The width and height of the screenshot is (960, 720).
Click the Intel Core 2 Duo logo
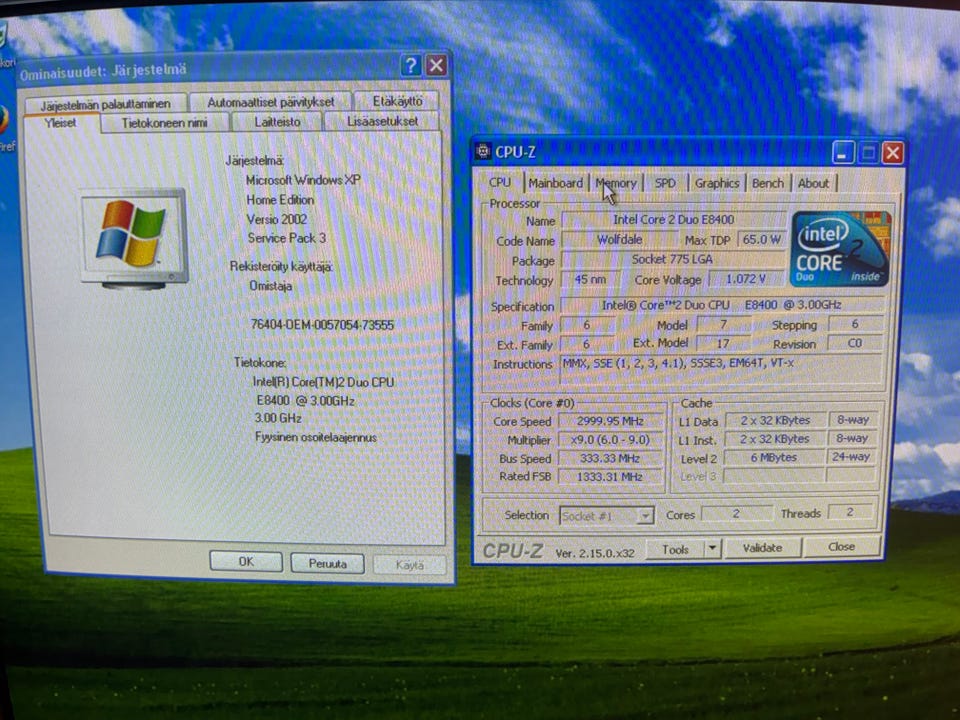[x=840, y=249]
